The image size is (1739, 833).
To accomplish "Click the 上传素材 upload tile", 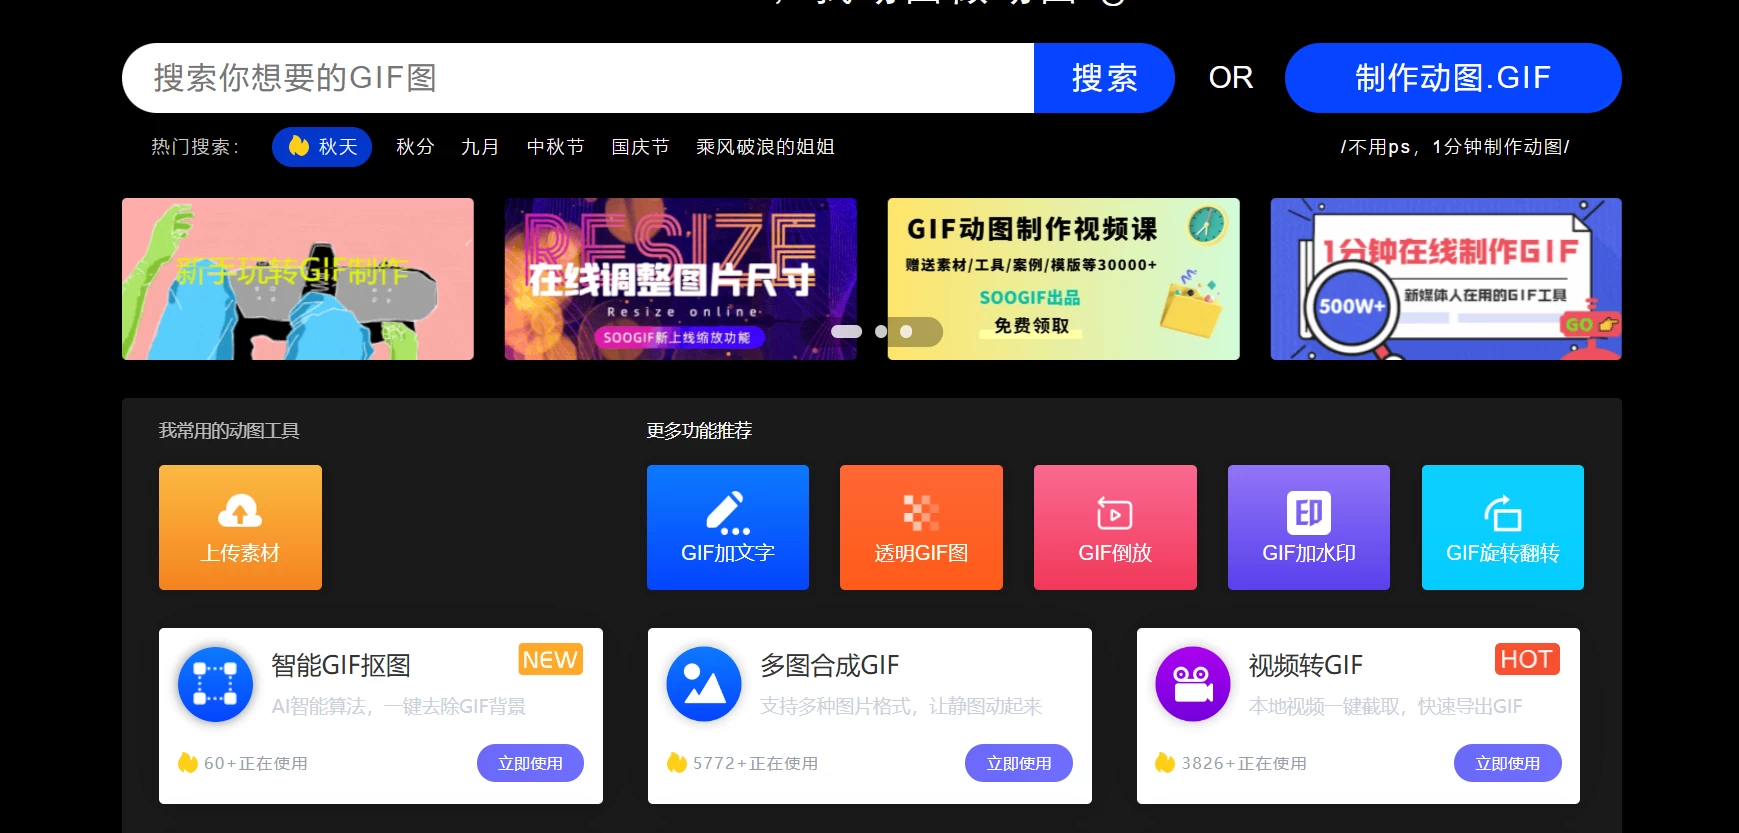I will click(240, 527).
